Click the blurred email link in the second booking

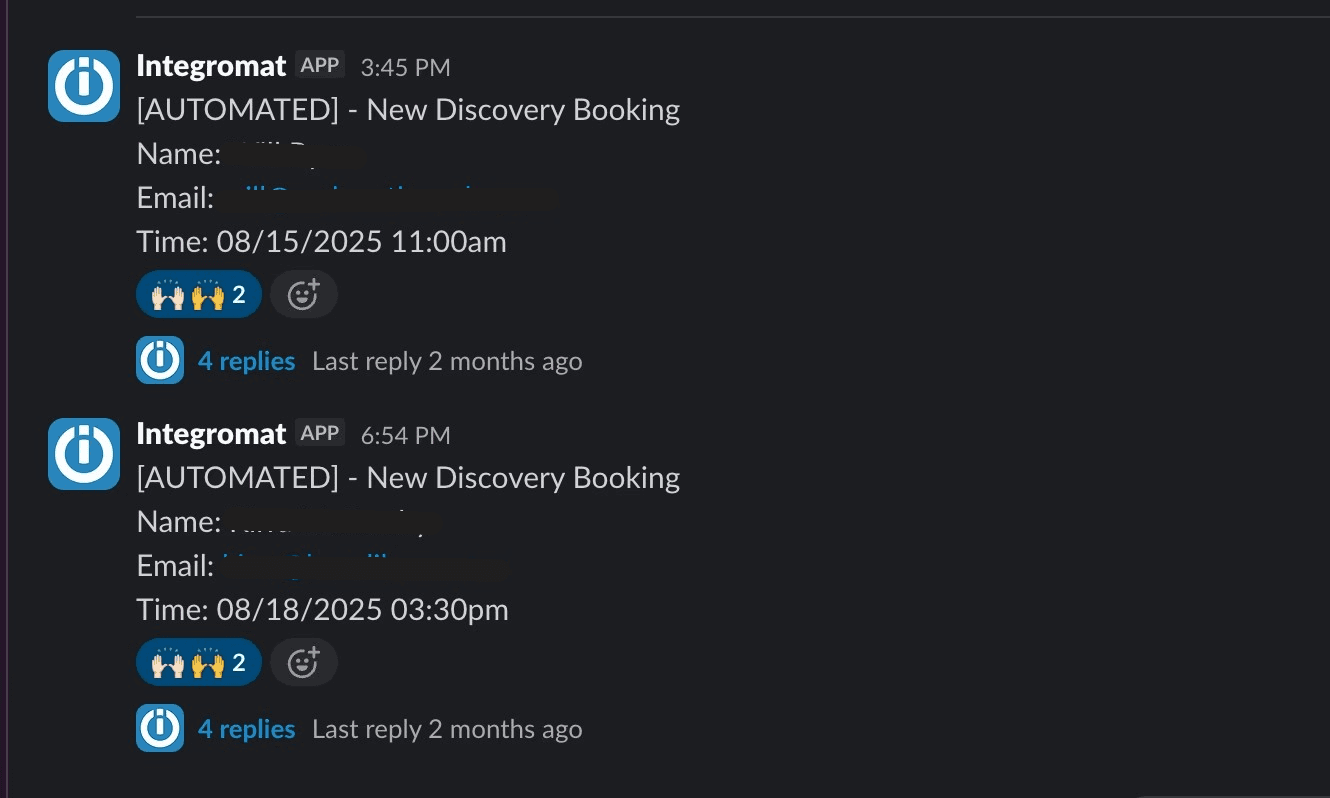tap(361, 566)
